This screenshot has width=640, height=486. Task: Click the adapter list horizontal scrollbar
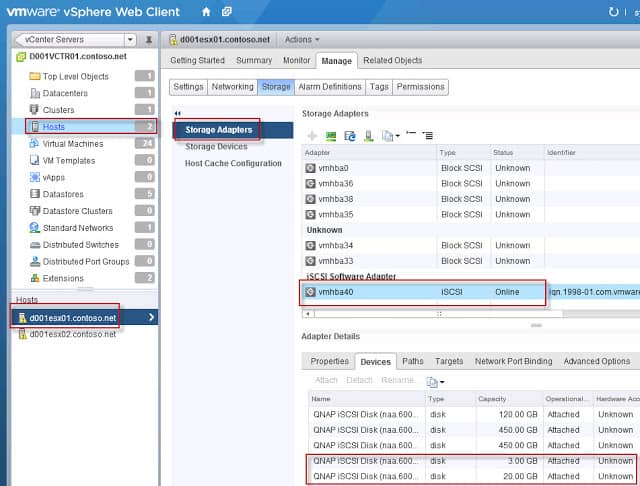click(x=439, y=314)
